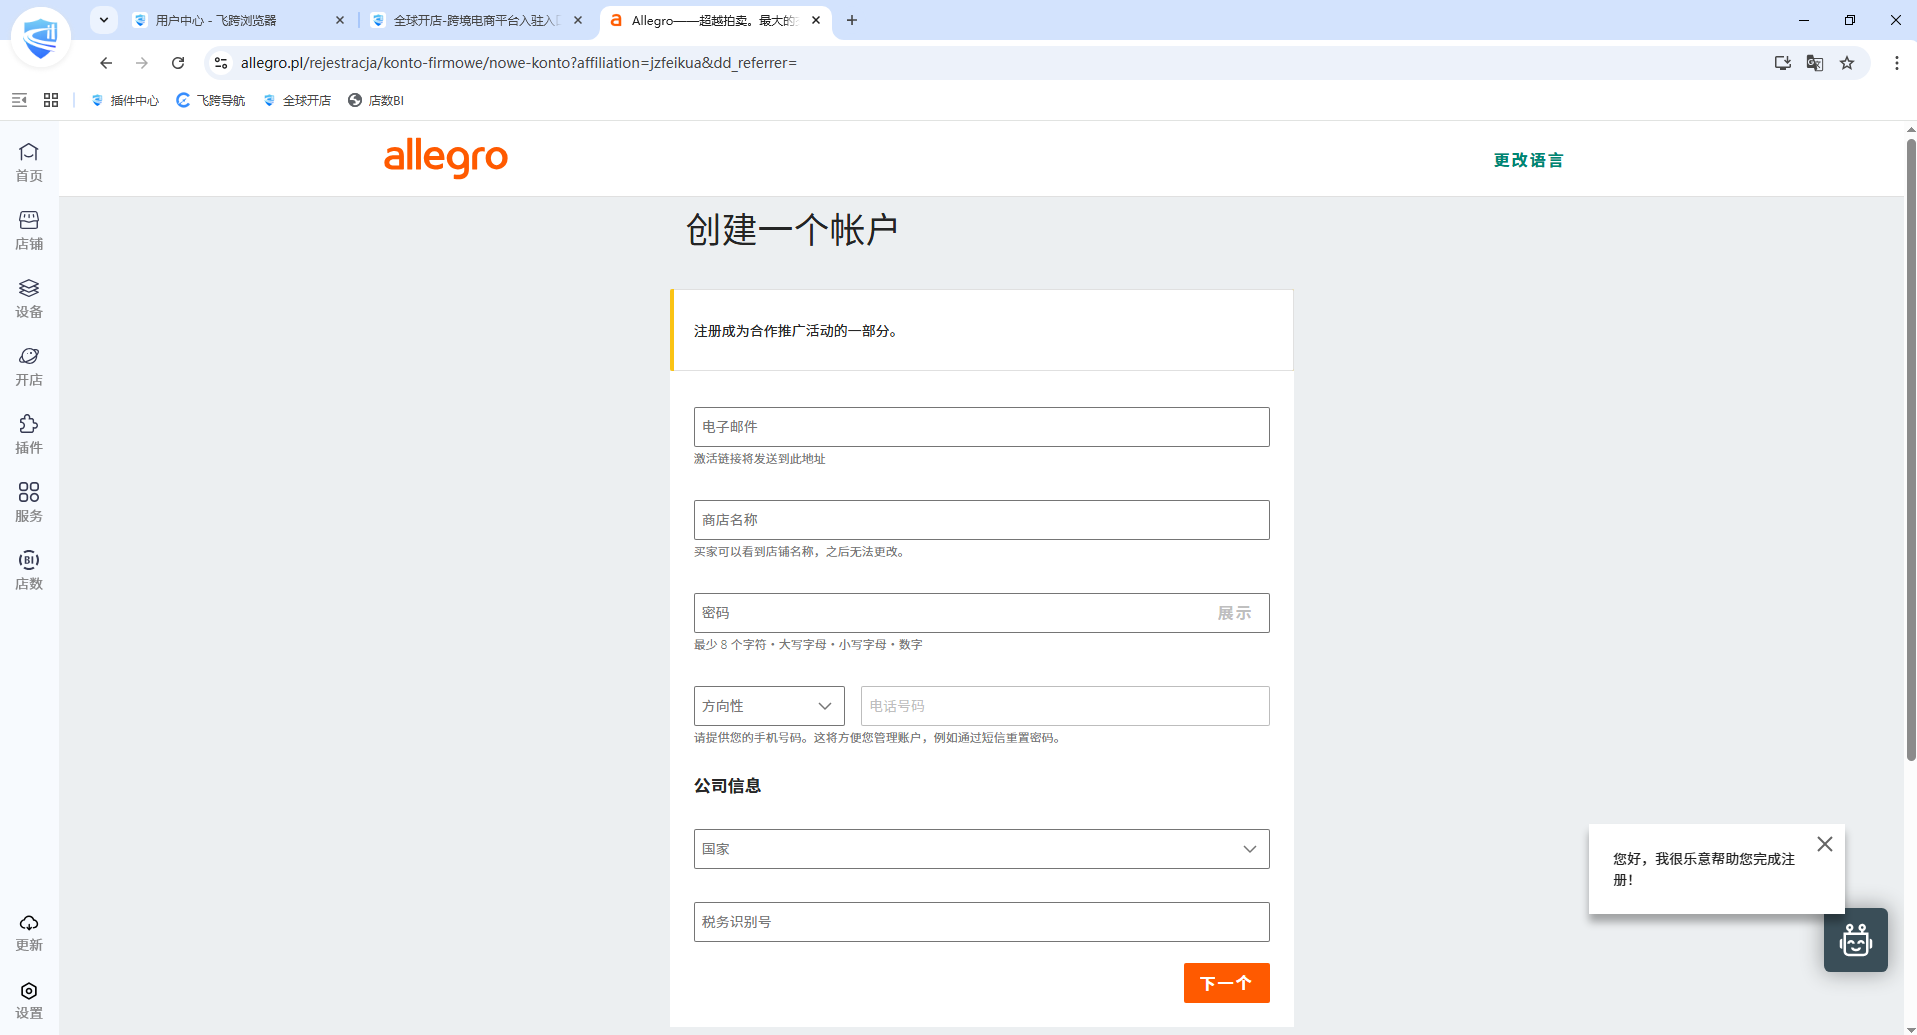1917x1035 pixels.
Task: Close the Allegro tab
Action: [816, 20]
